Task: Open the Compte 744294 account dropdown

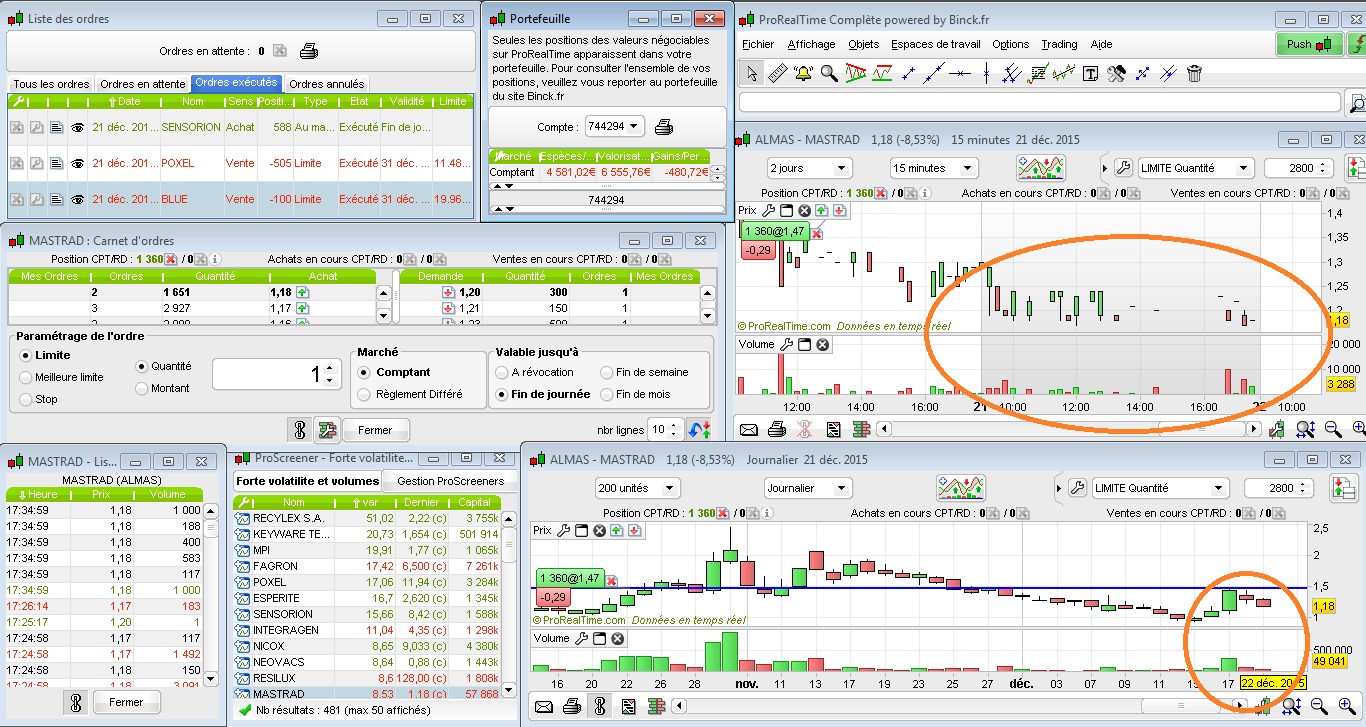Action: click(x=615, y=127)
